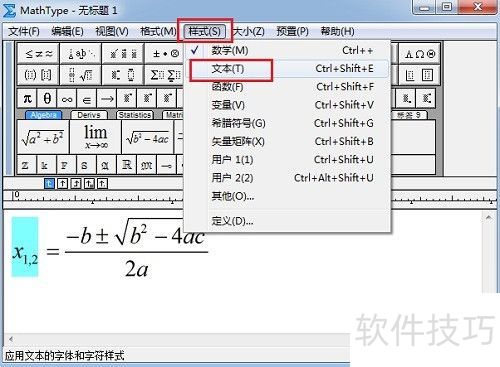The height and width of the screenshot is (367, 500).
Task: Insert the theta symbol
Action: point(47,99)
